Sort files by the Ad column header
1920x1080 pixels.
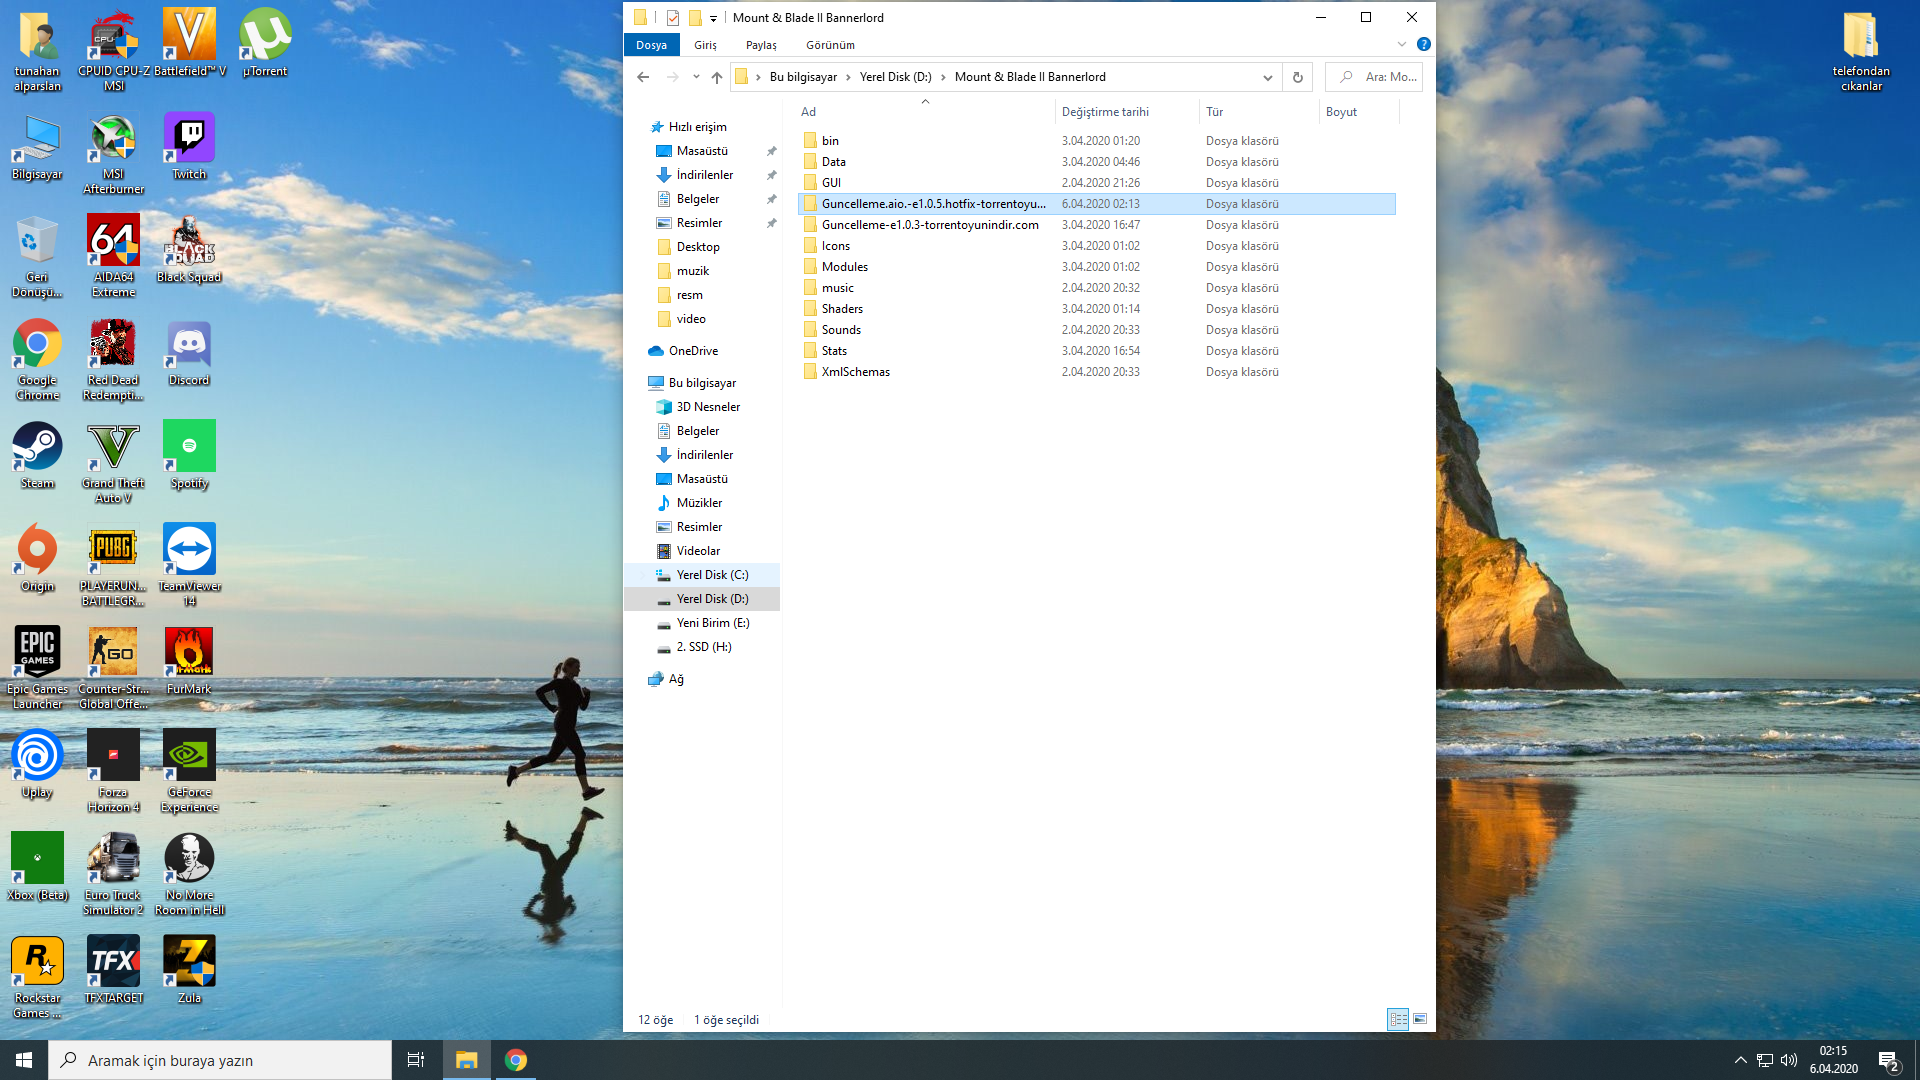click(925, 112)
